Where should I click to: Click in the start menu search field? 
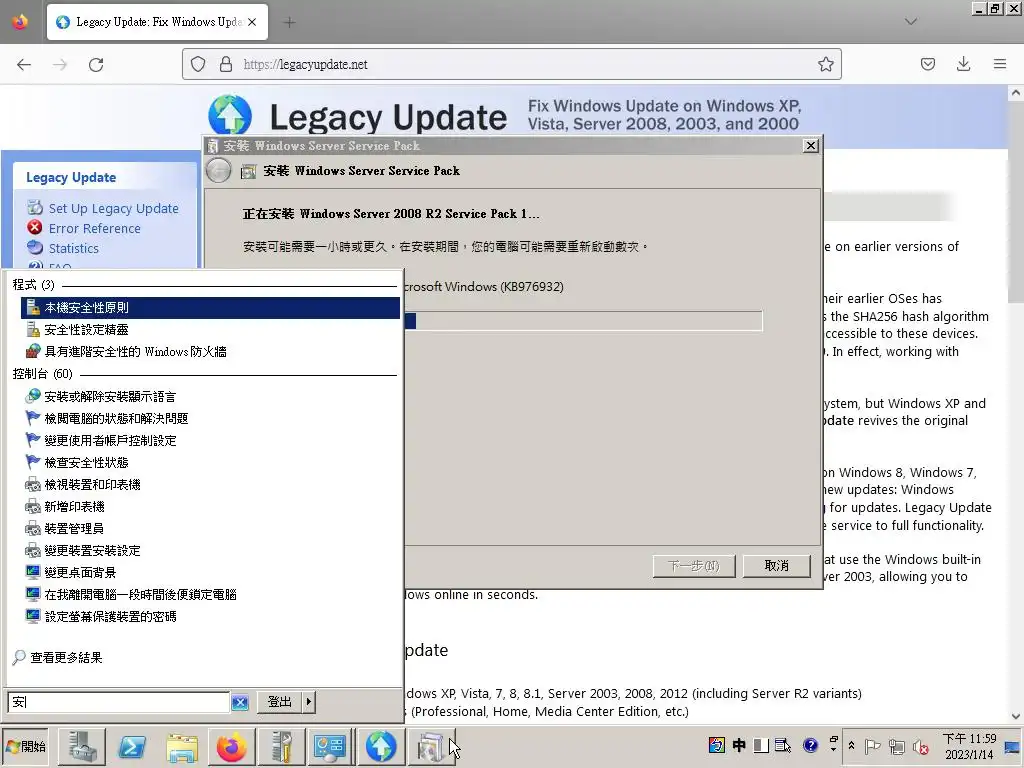point(118,702)
